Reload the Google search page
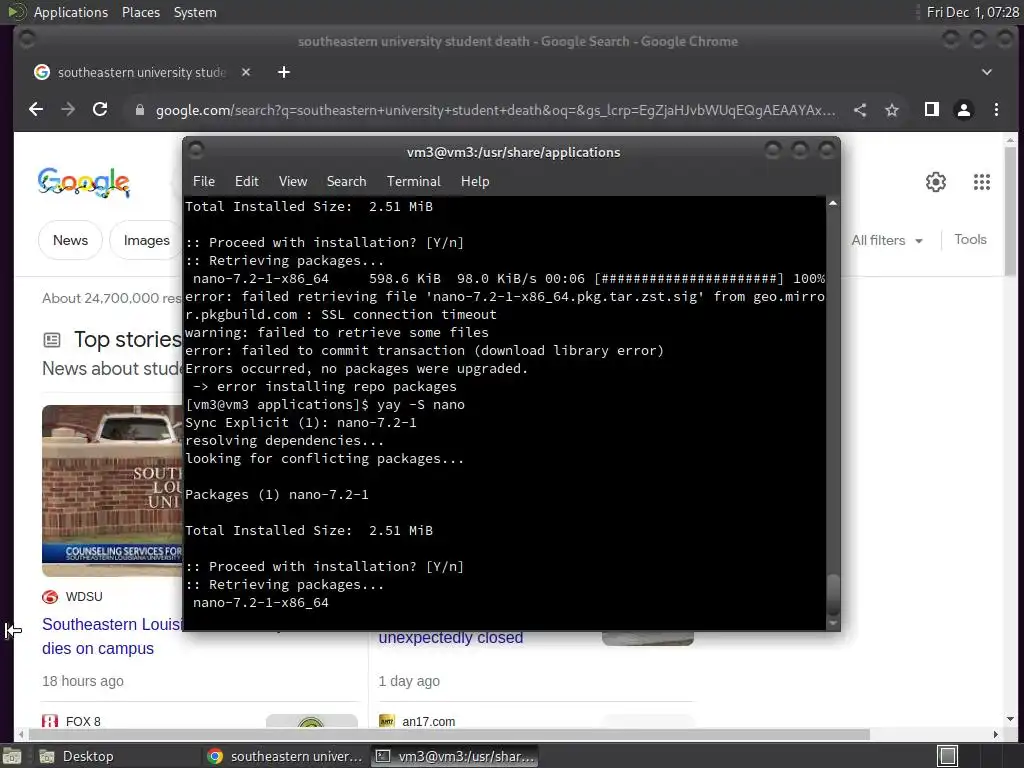This screenshot has height=768, width=1024. [x=100, y=110]
